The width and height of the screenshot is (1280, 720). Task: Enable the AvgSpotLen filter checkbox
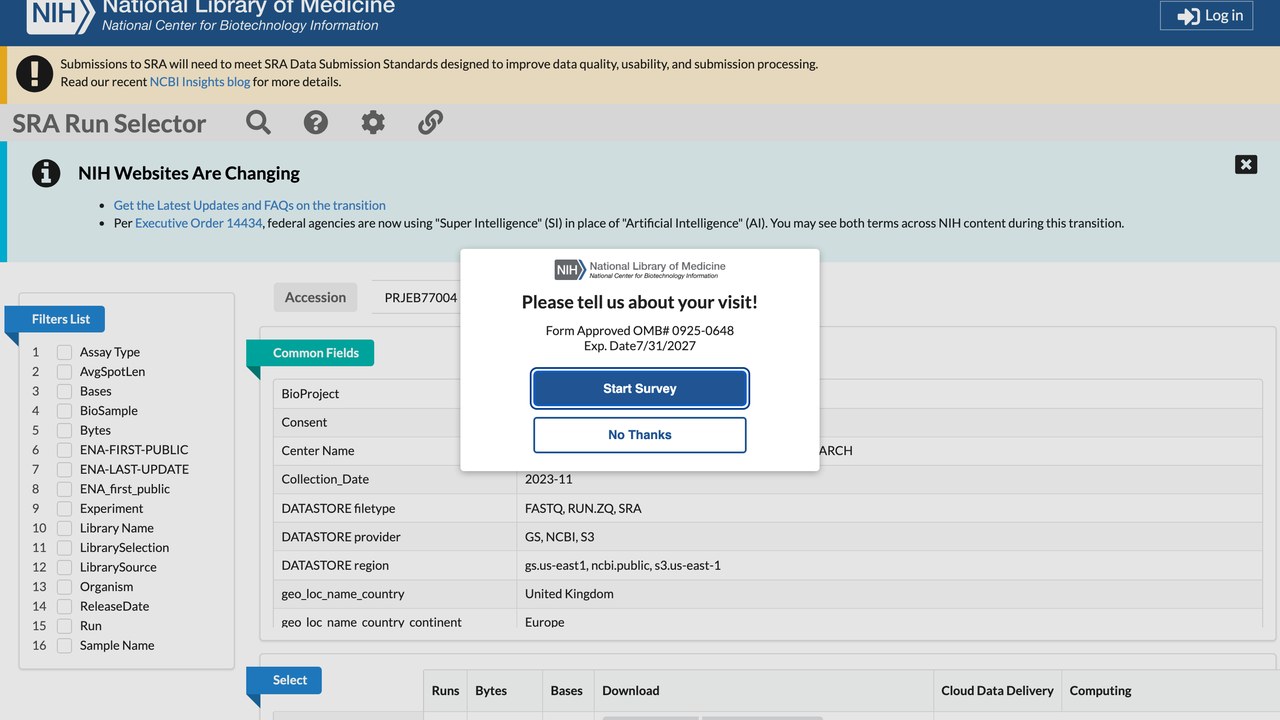[x=64, y=372]
